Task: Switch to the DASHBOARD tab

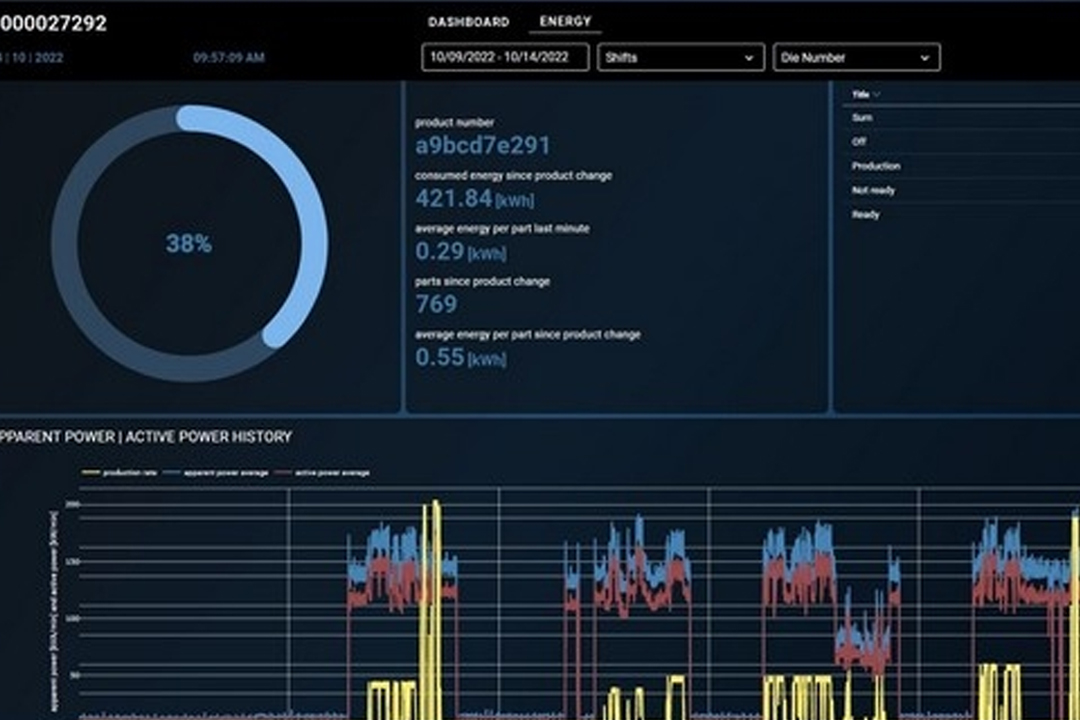Action: (468, 22)
